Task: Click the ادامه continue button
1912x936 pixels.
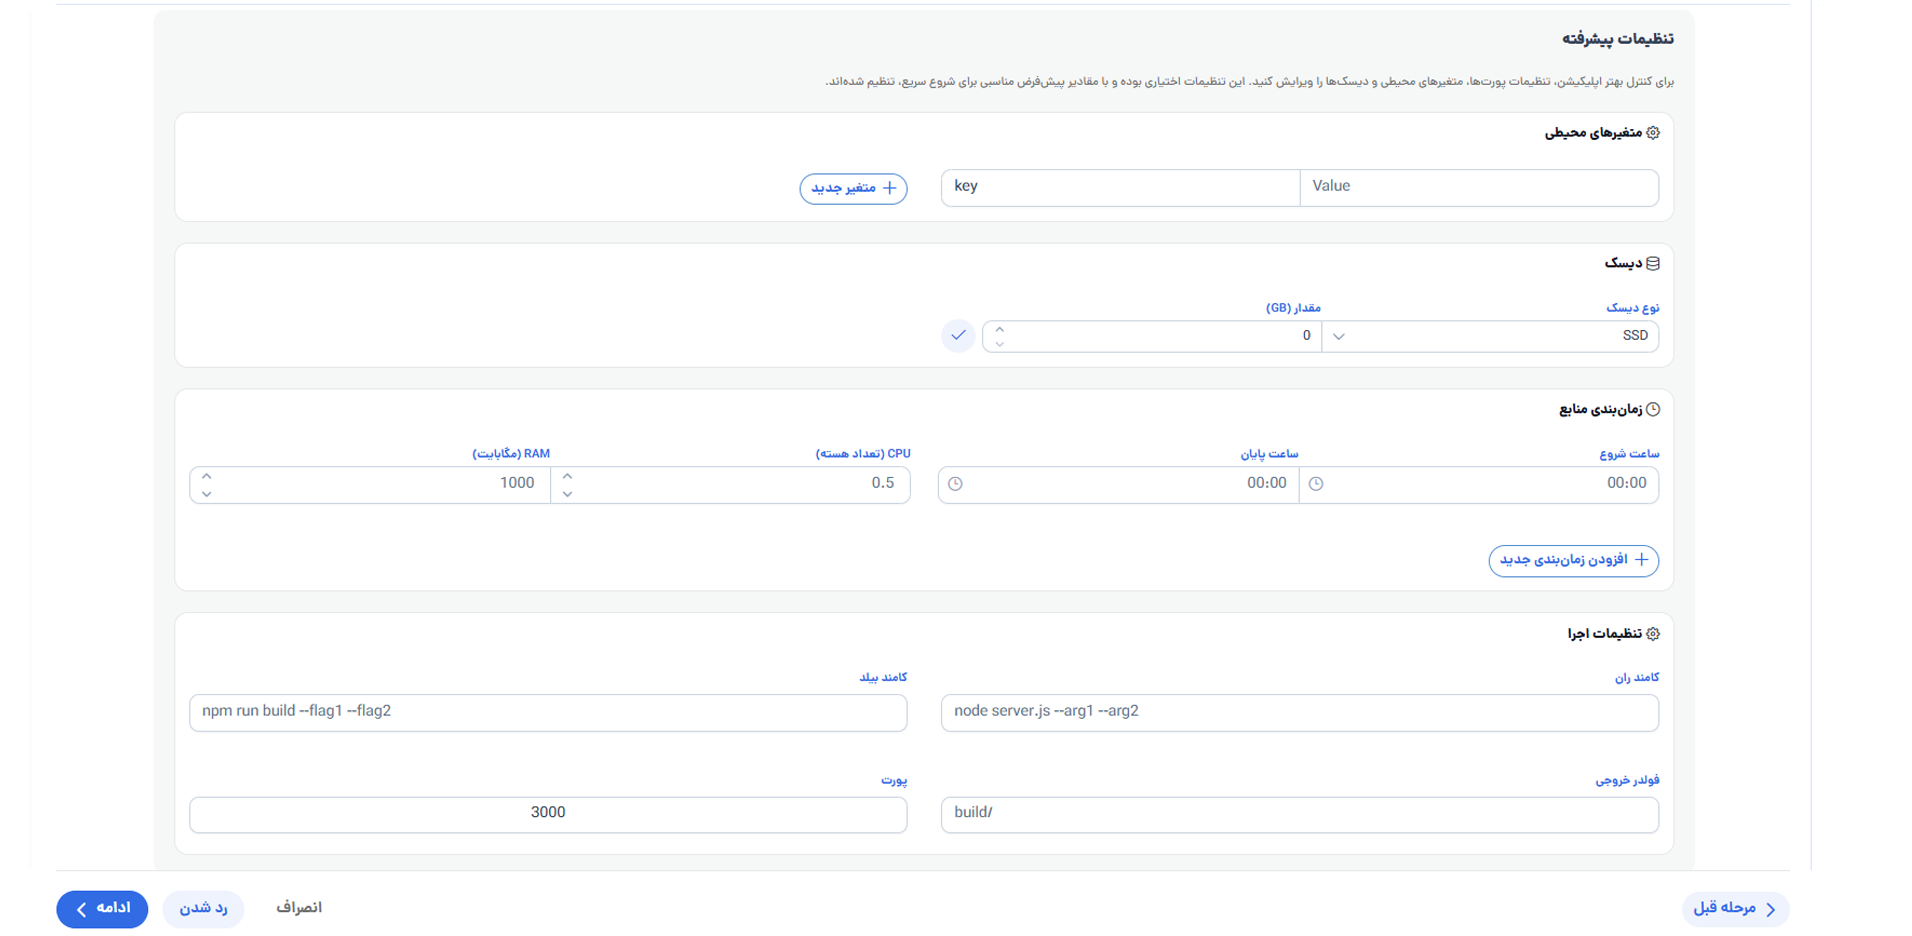Action: point(102,909)
